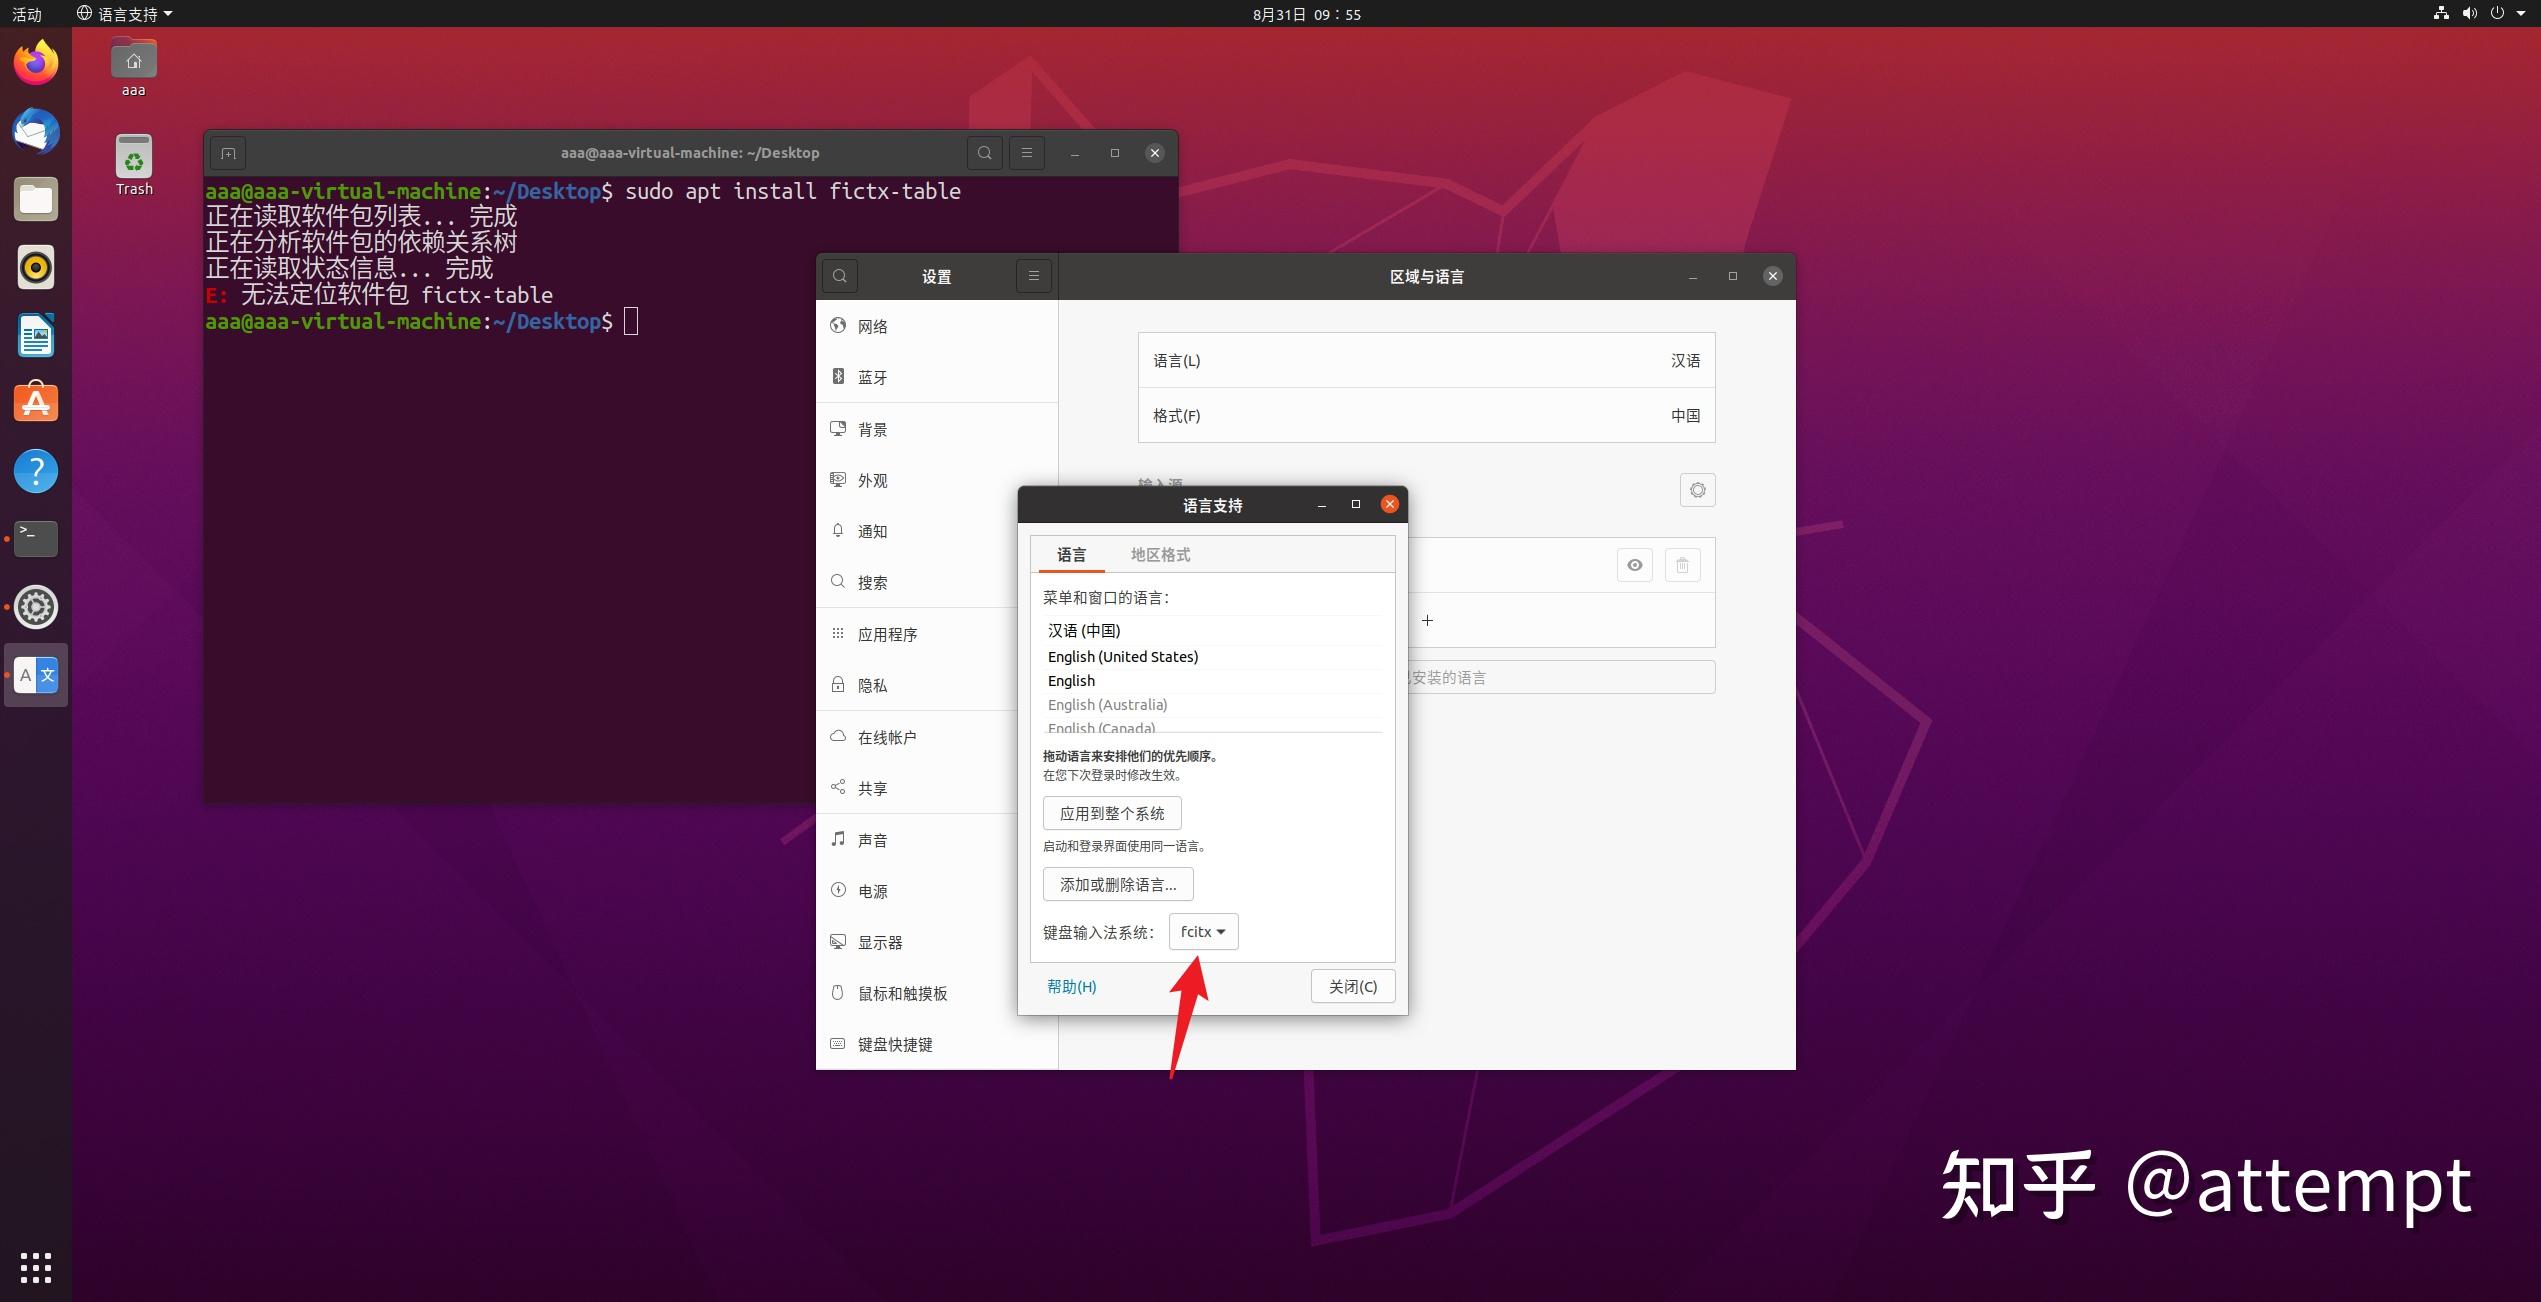Toggle the eye icon in 区域与语言 panel

[x=1635, y=565]
